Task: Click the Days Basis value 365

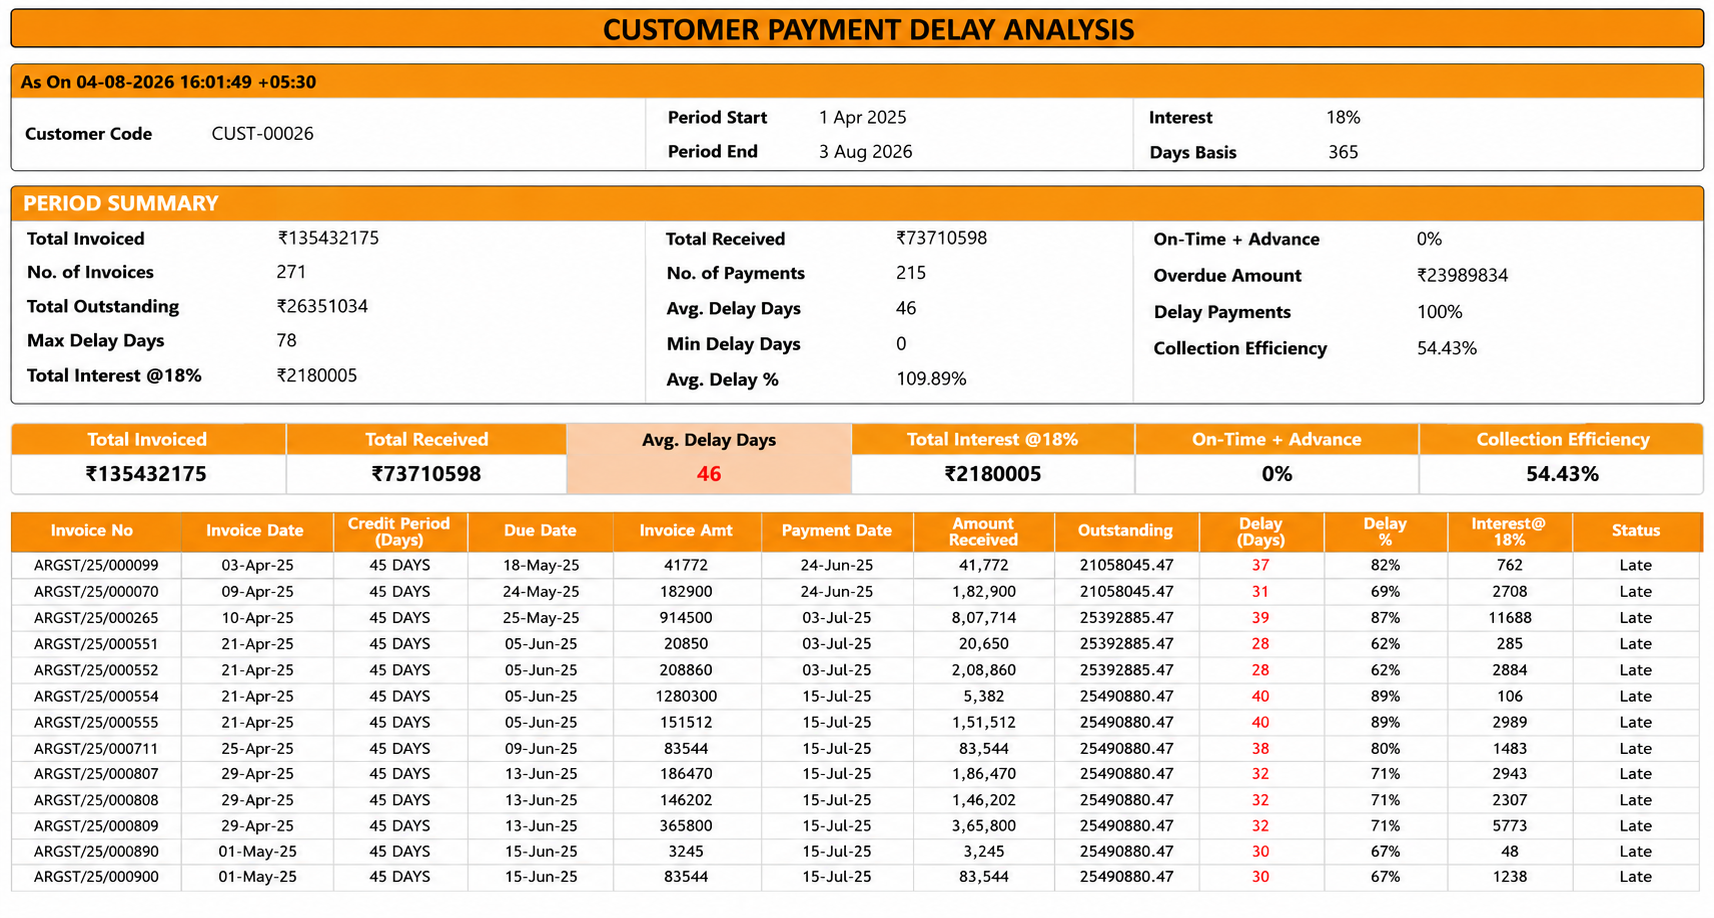Action: click(x=1343, y=152)
